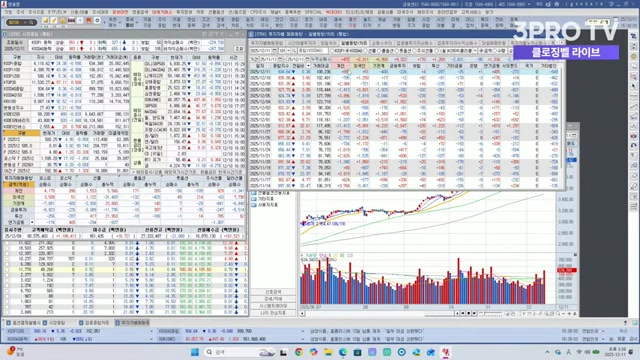This screenshot has width=640, height=360.
Task: Select the KOSDAQ radio button
Action: click(348, 51)
